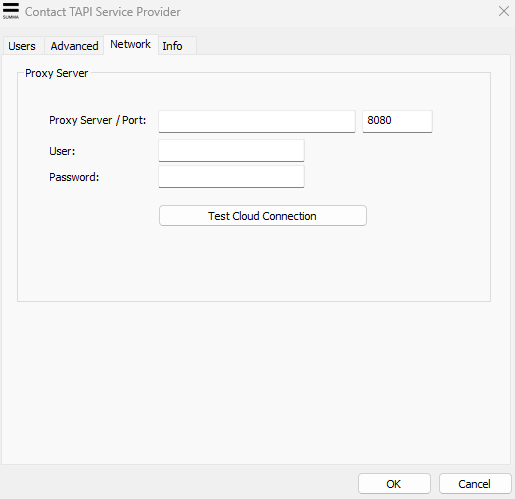This screenshot has height=499, width=515.
Task: Click empty space inside the Proxy Server group
Action: [x=253, y=263]
